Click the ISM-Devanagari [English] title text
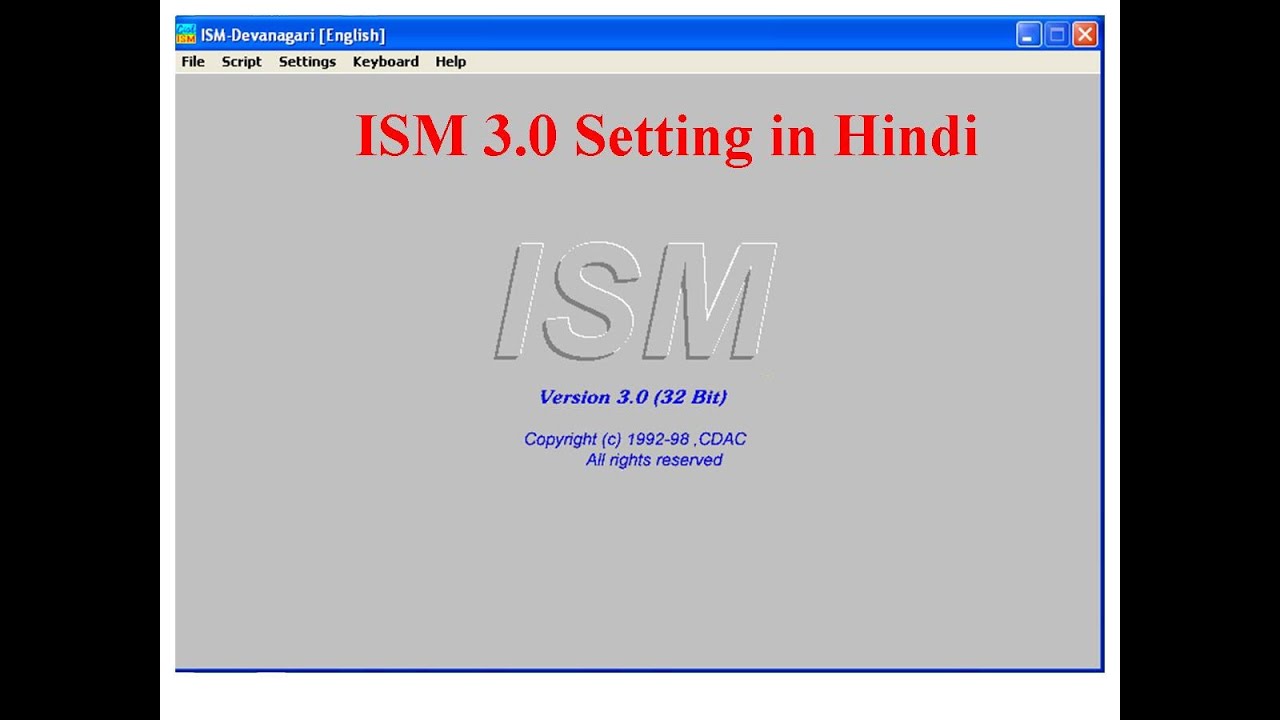Screen dimensions: 1280x720 [292, 36]
